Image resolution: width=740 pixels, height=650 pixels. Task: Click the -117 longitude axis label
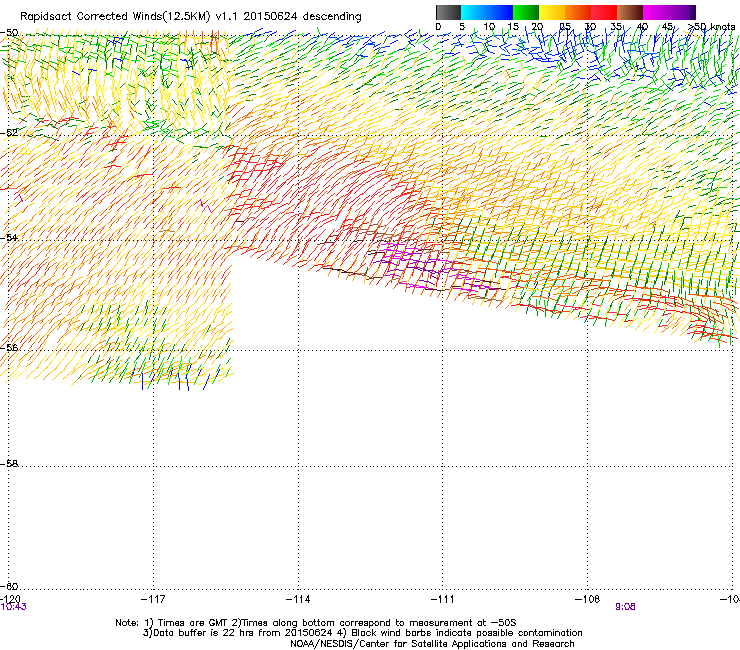(x=153, y=599)
